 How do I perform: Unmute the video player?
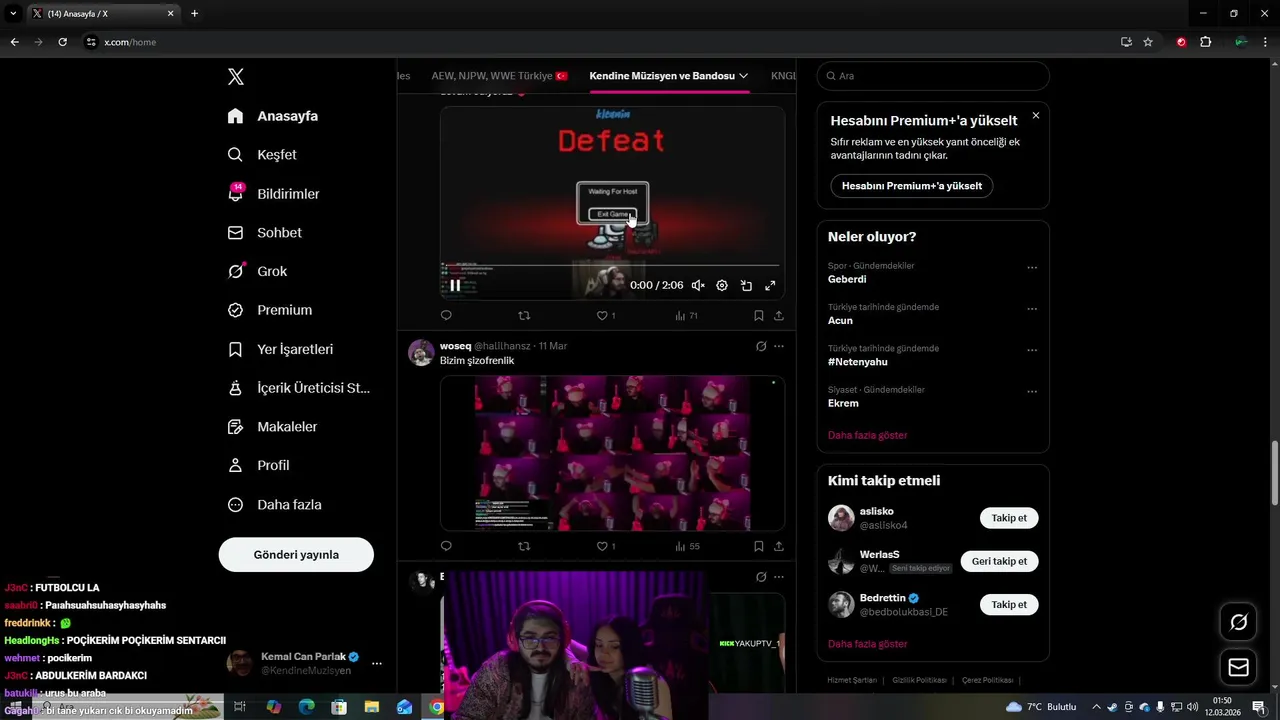point(698,285)
